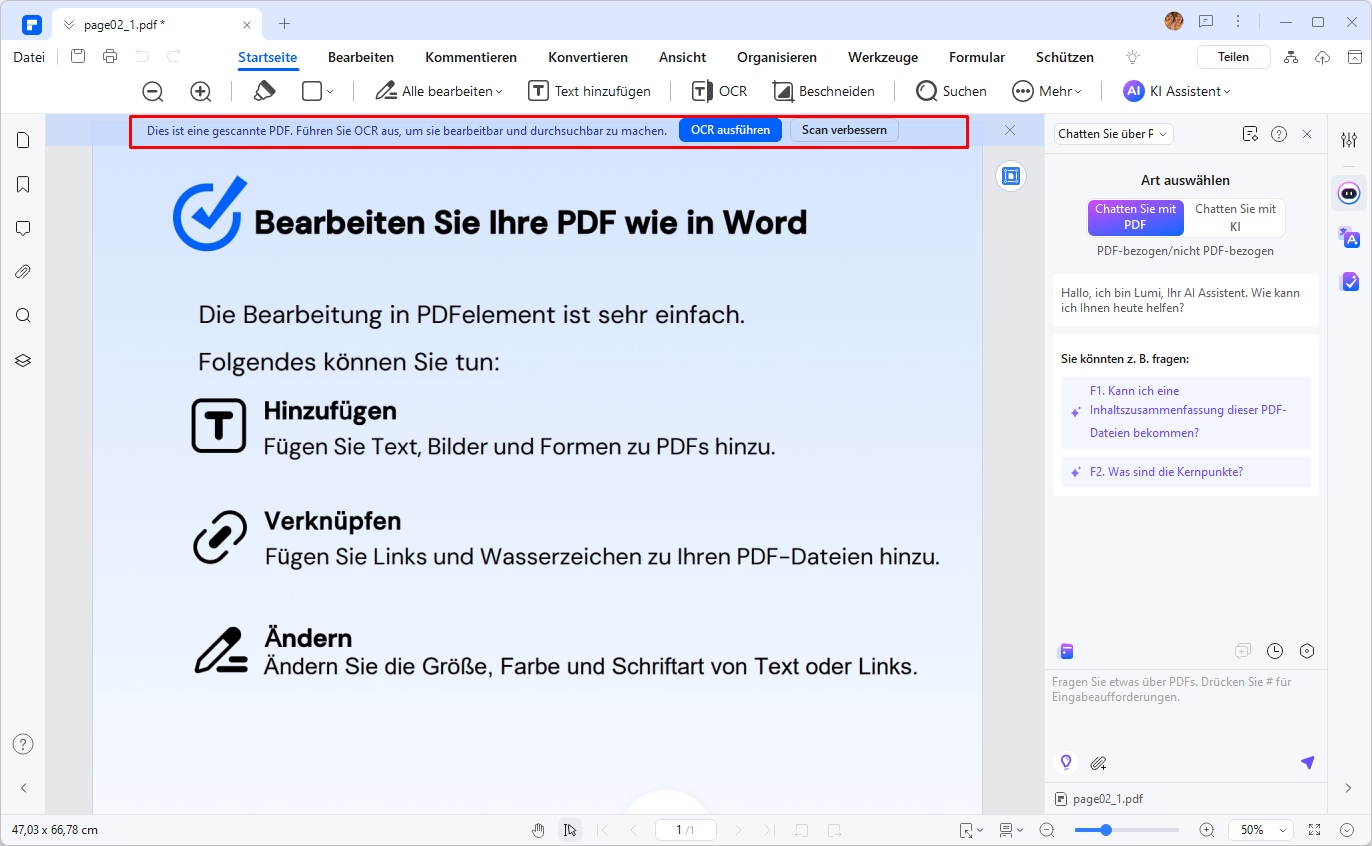Image resolution: width=1372 pixels, height=846 pixels.
Task: Switch to the Bearbeiten tab
Action: click(x=361, y=58)
